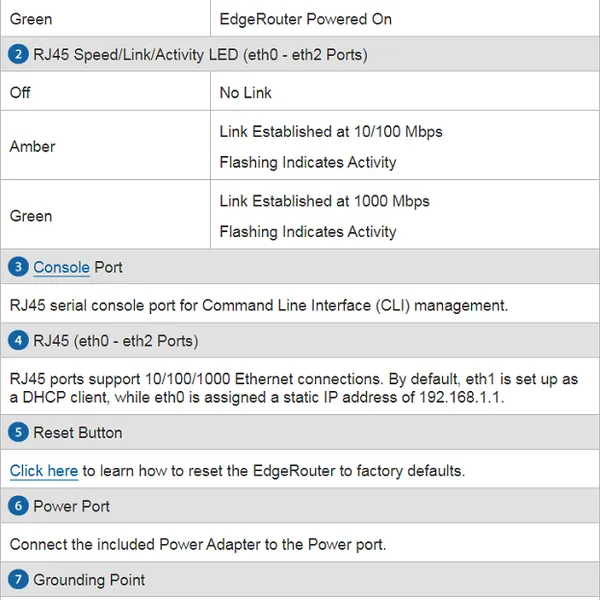Viewport: 600px width, 600px height.
Task: Select the number 4 badge beside RJ45 ports heading
Action: 19,341
